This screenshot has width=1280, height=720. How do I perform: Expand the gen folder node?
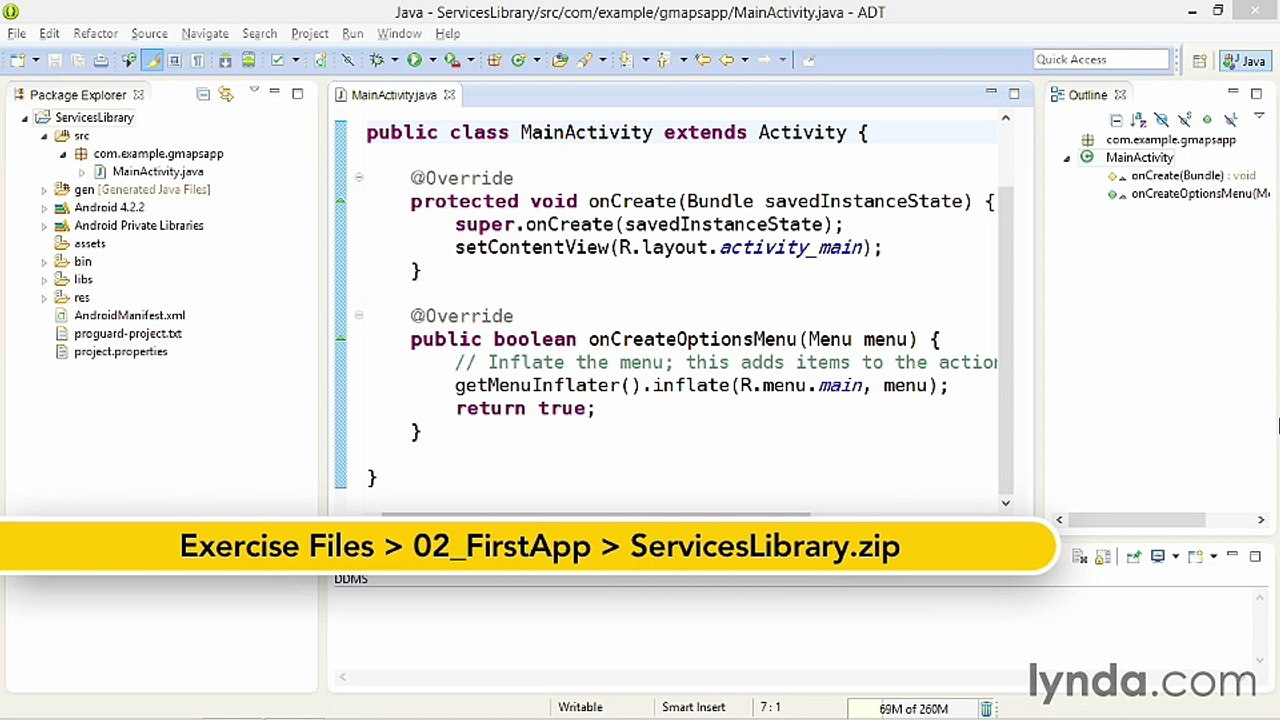pyautogui.click(x=44, y=190)
